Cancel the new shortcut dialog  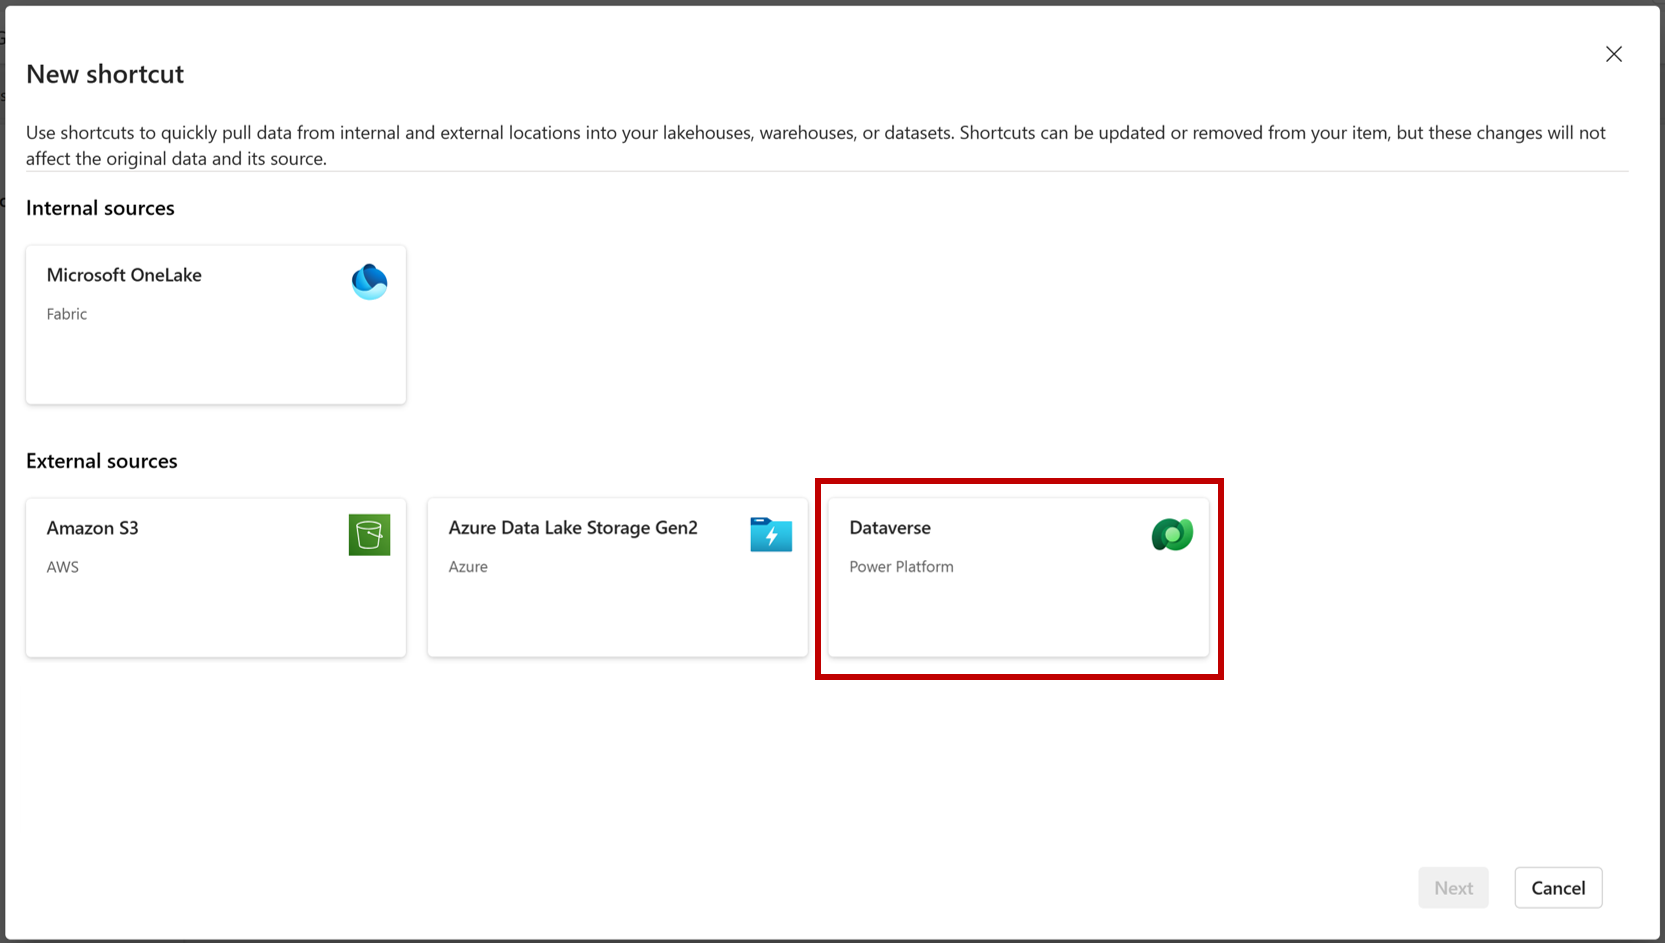click(1557, 888)
